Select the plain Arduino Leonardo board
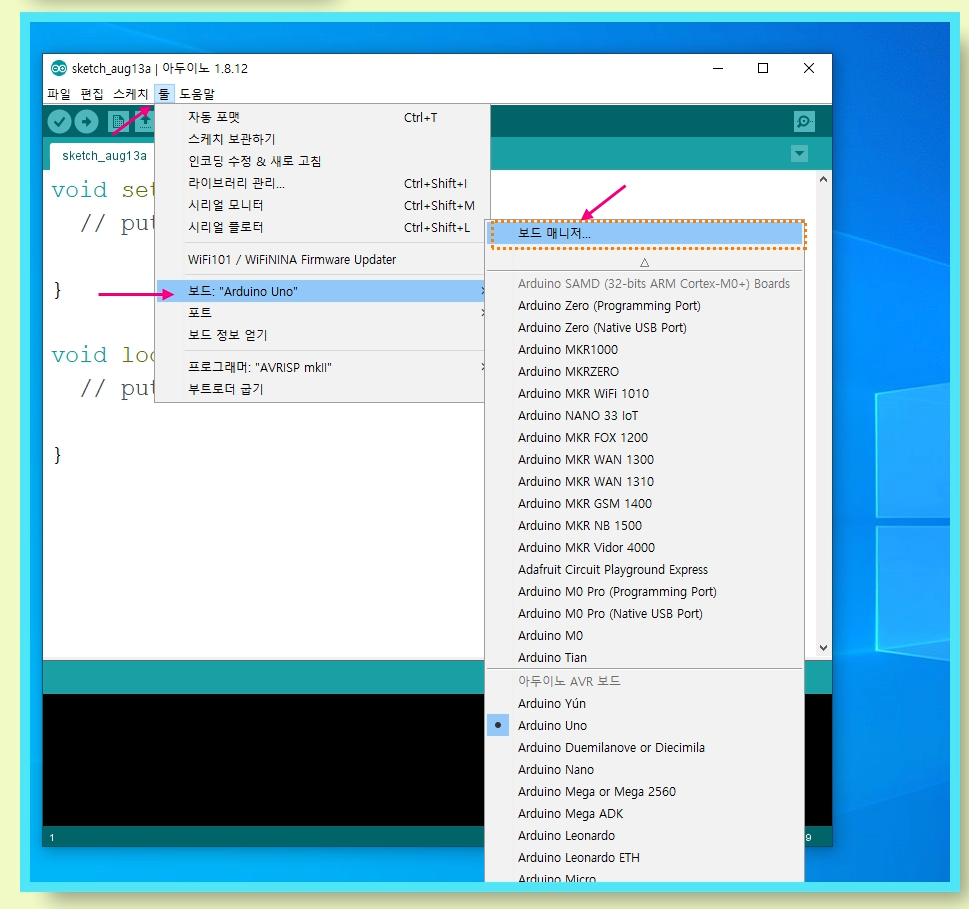The width and height of the screenshot is (969, 909). click(x=645, y=835)
